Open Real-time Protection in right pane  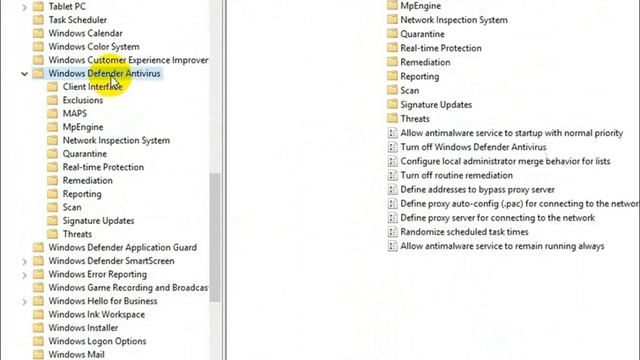coord(441,48)
